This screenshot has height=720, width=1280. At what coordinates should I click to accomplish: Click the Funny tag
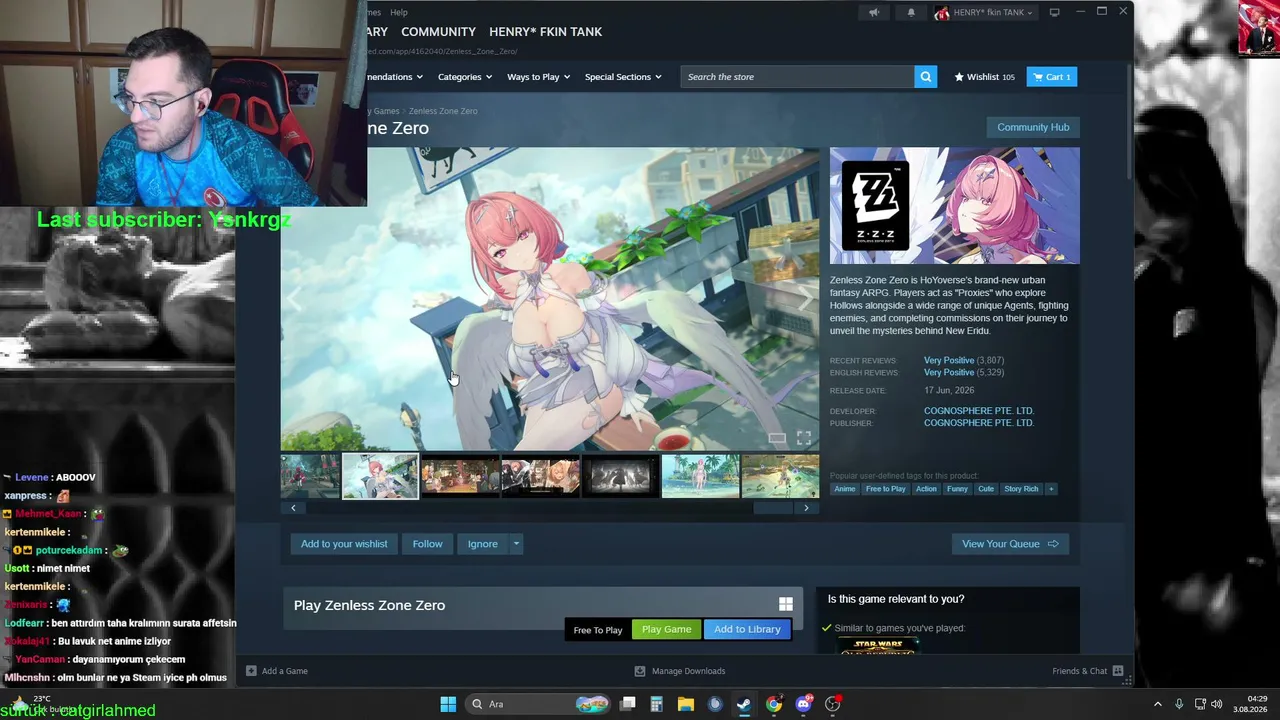pos(957,489)
